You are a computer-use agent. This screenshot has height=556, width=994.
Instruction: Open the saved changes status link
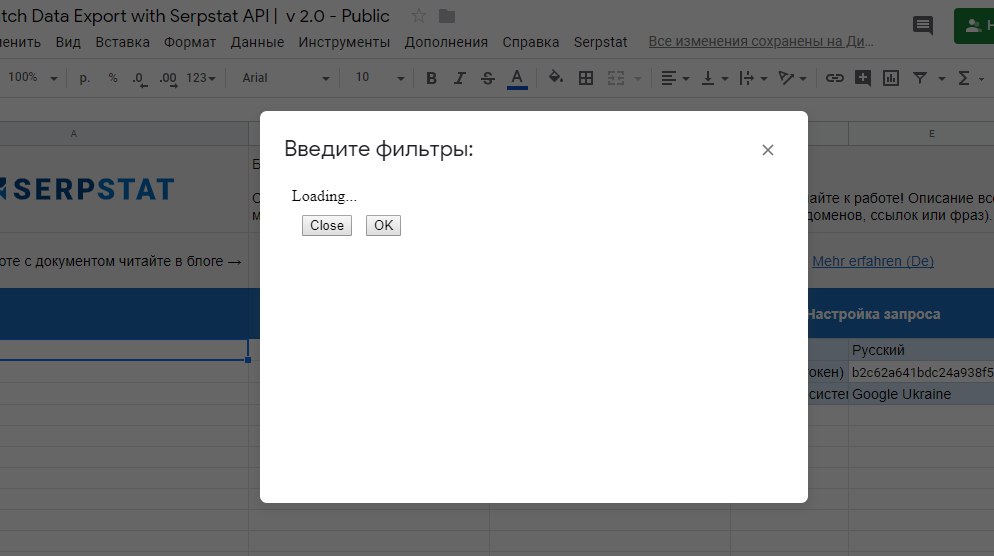(761, 41)
